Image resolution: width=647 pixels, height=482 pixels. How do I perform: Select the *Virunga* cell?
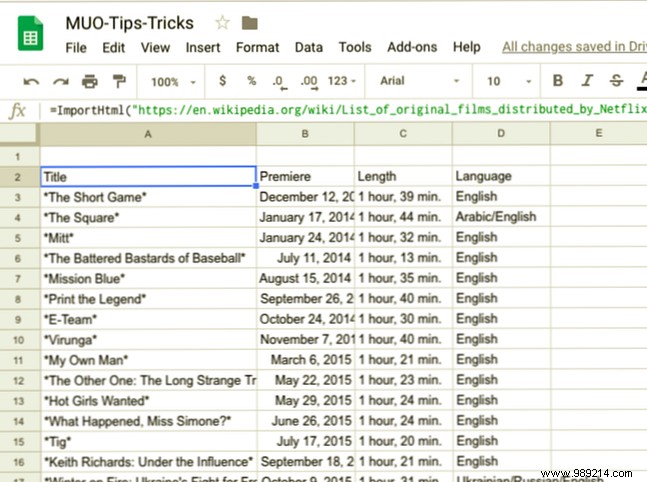[x=148, y=340]
